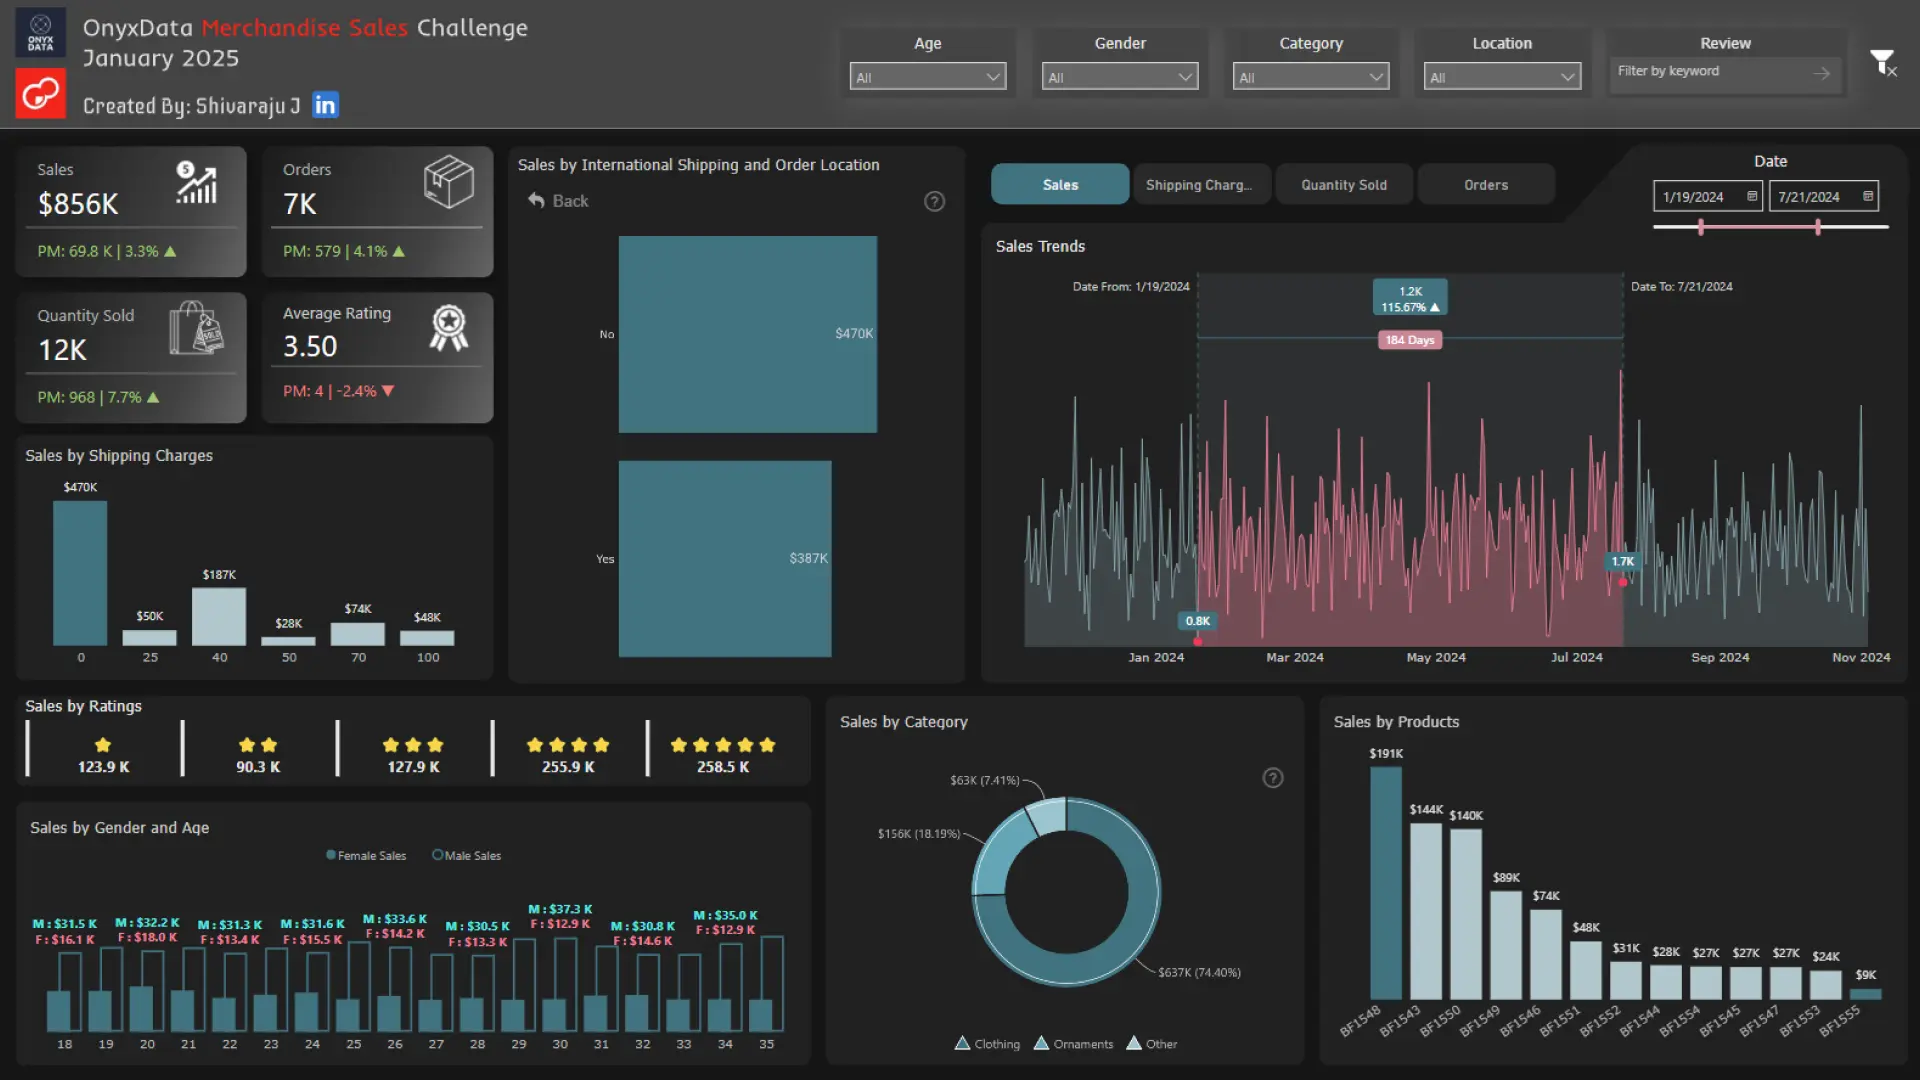This screenshot has width=1920, height=1080.
Task: Open help icon on Sales by Category
Action: point(1273,778)
